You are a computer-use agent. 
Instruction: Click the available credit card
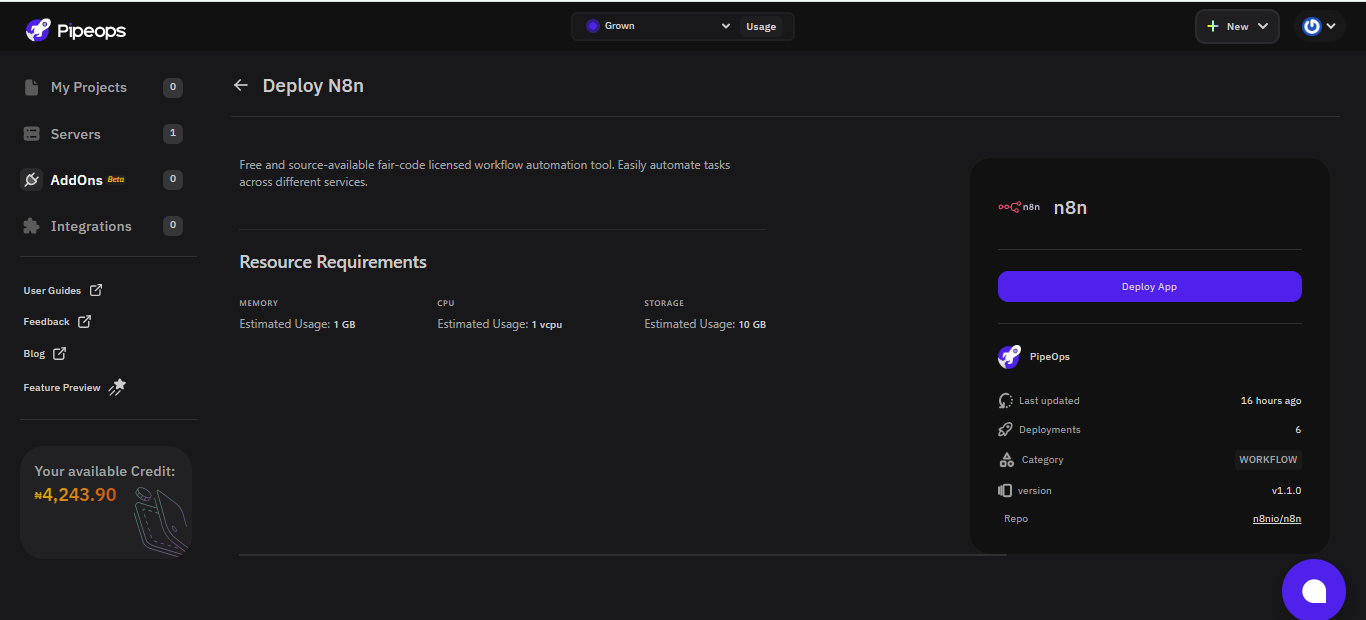pos(106,502)
